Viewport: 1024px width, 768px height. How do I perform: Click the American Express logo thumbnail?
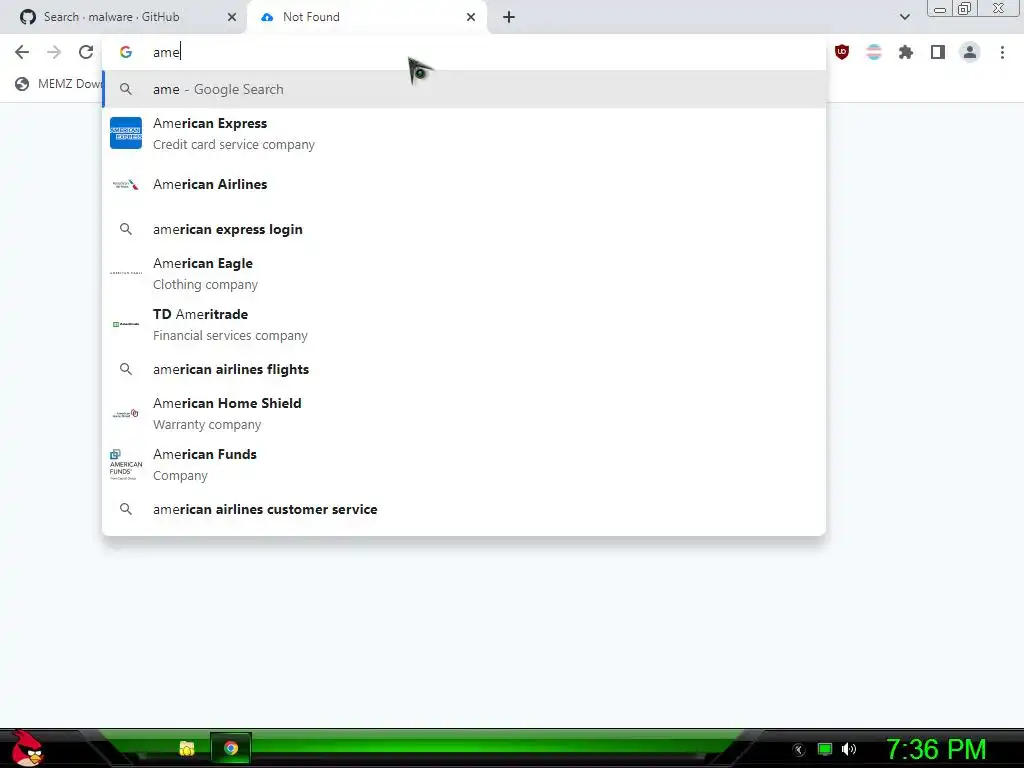pos(126,133)
